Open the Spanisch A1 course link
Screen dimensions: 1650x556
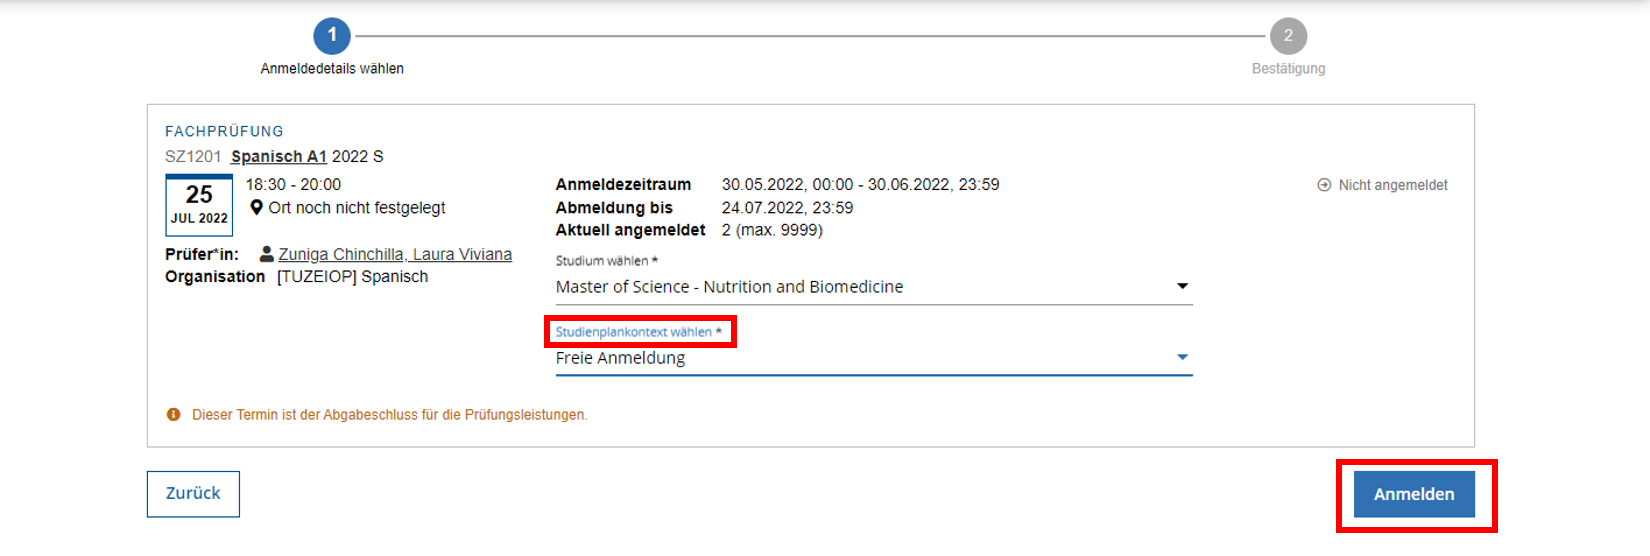pyautogui.click(x=279, y=156)
